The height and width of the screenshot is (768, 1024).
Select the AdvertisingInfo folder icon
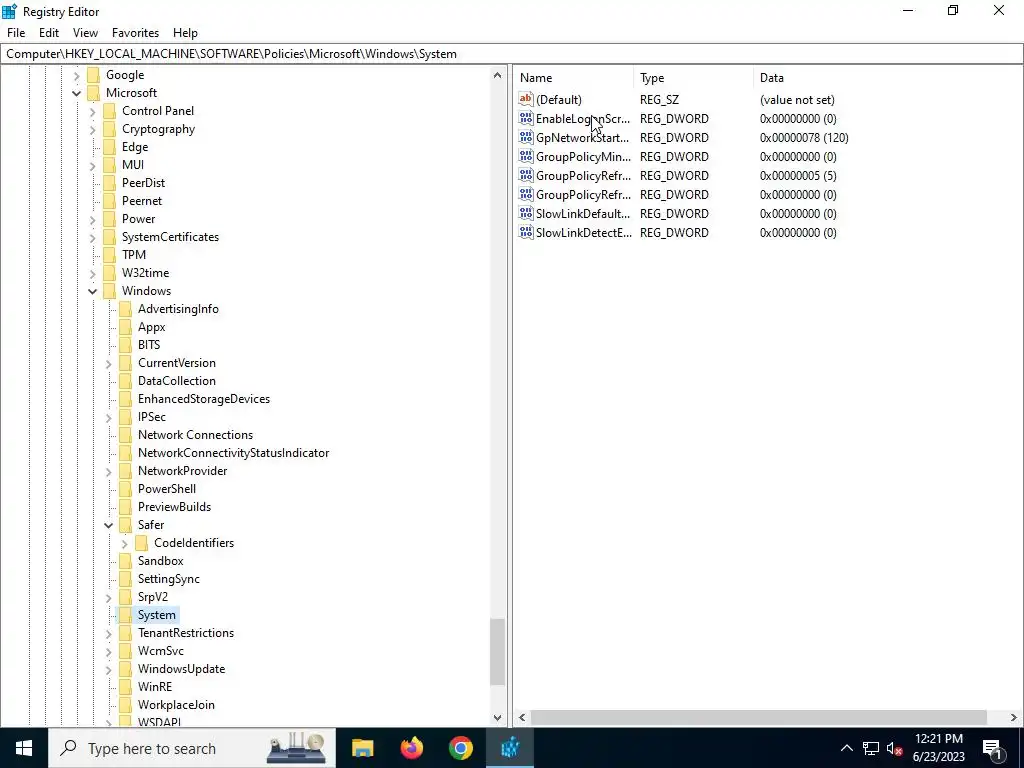pyautogui.click(x=125, y=309)
